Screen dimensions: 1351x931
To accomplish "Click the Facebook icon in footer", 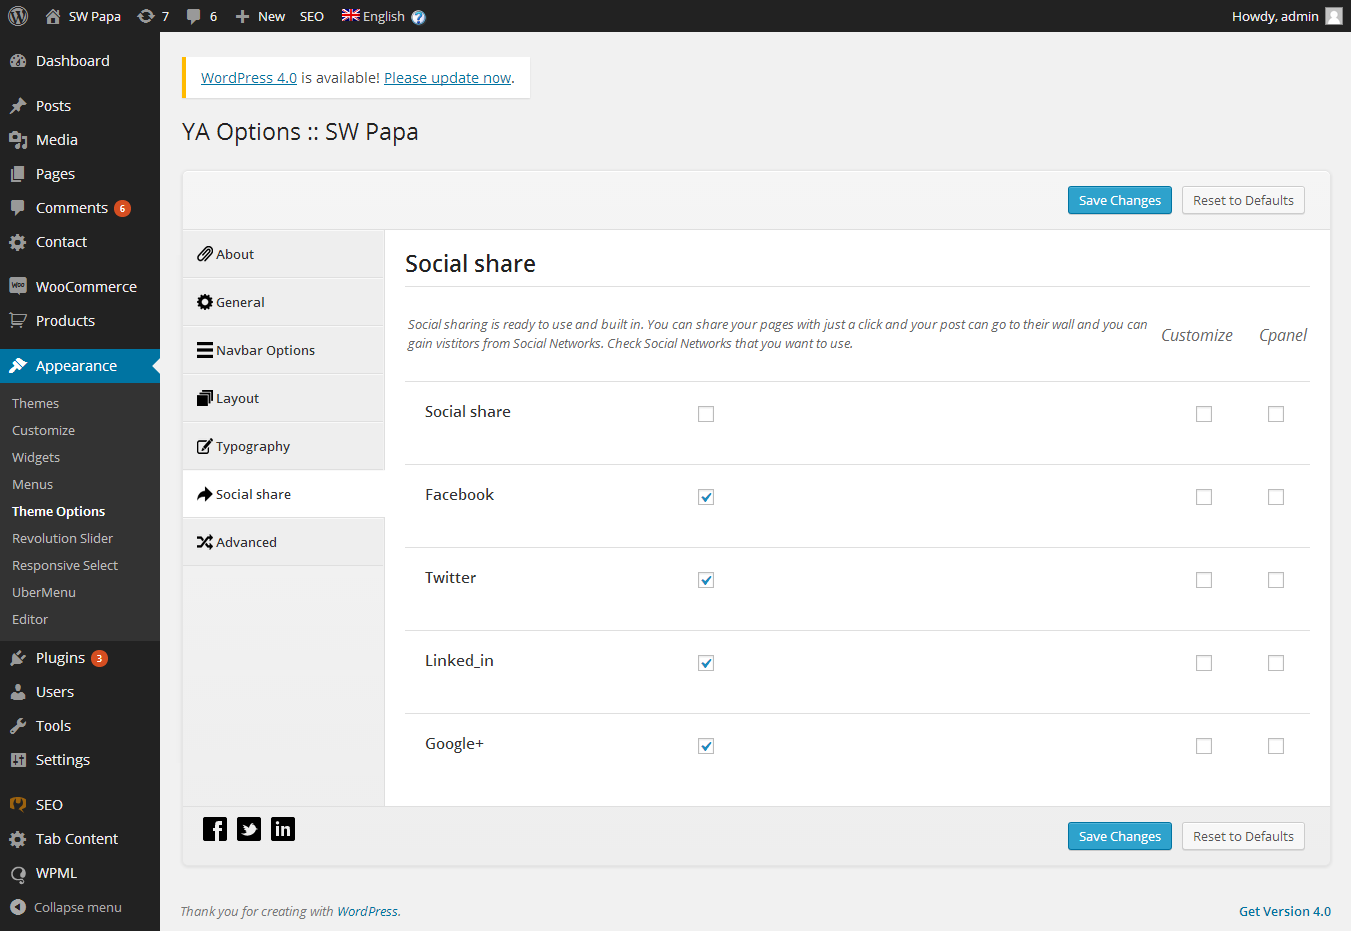I will (215, 829).
